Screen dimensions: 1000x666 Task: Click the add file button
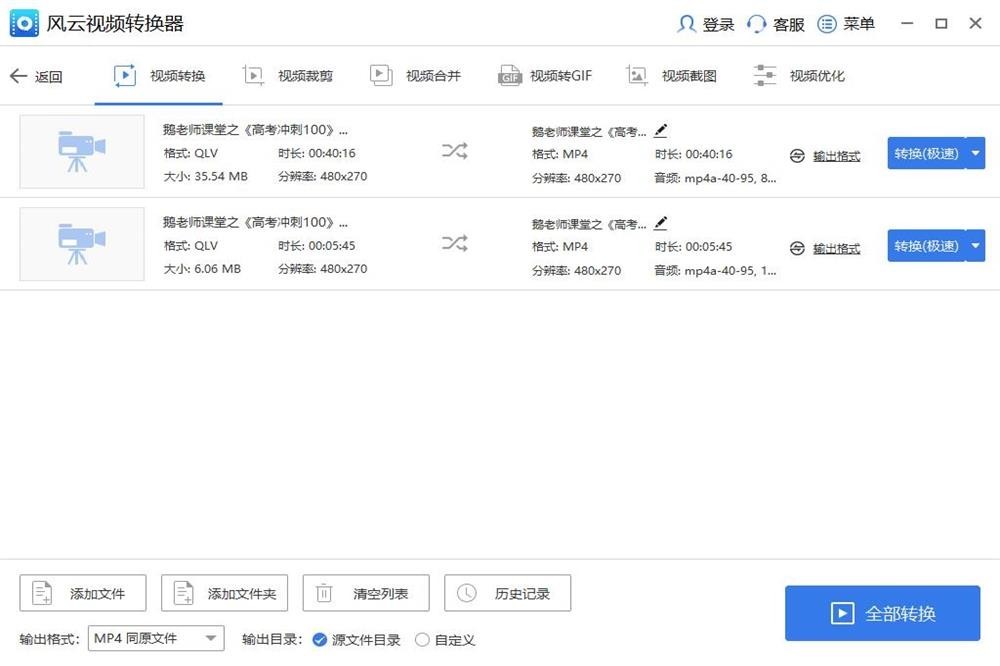[x=83, y=593]
